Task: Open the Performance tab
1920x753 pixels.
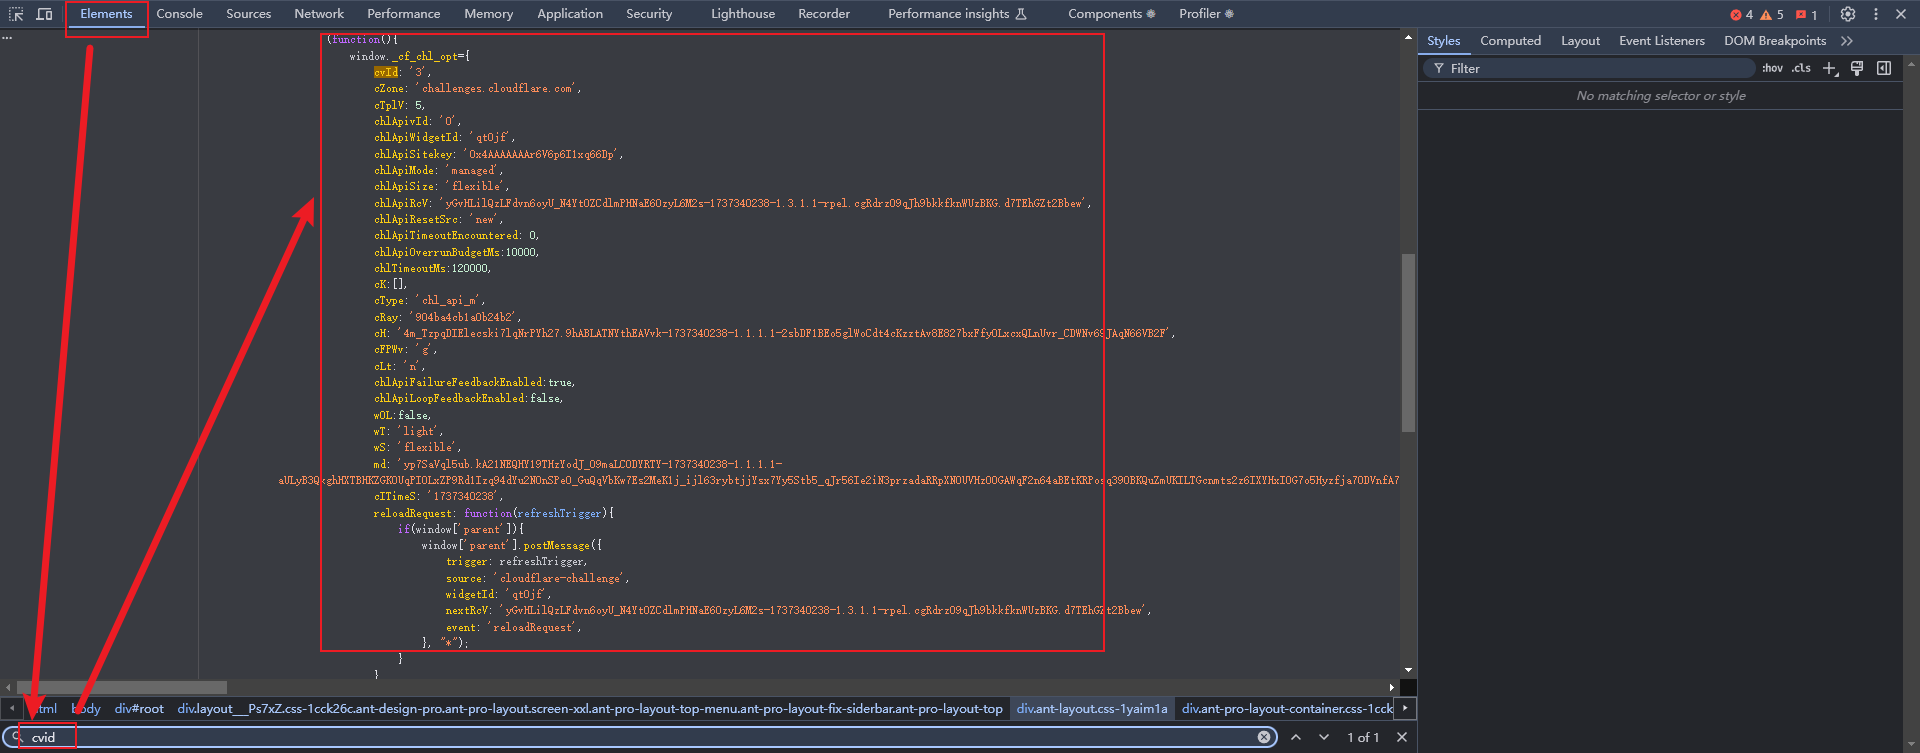Action: tap(403, 14)
